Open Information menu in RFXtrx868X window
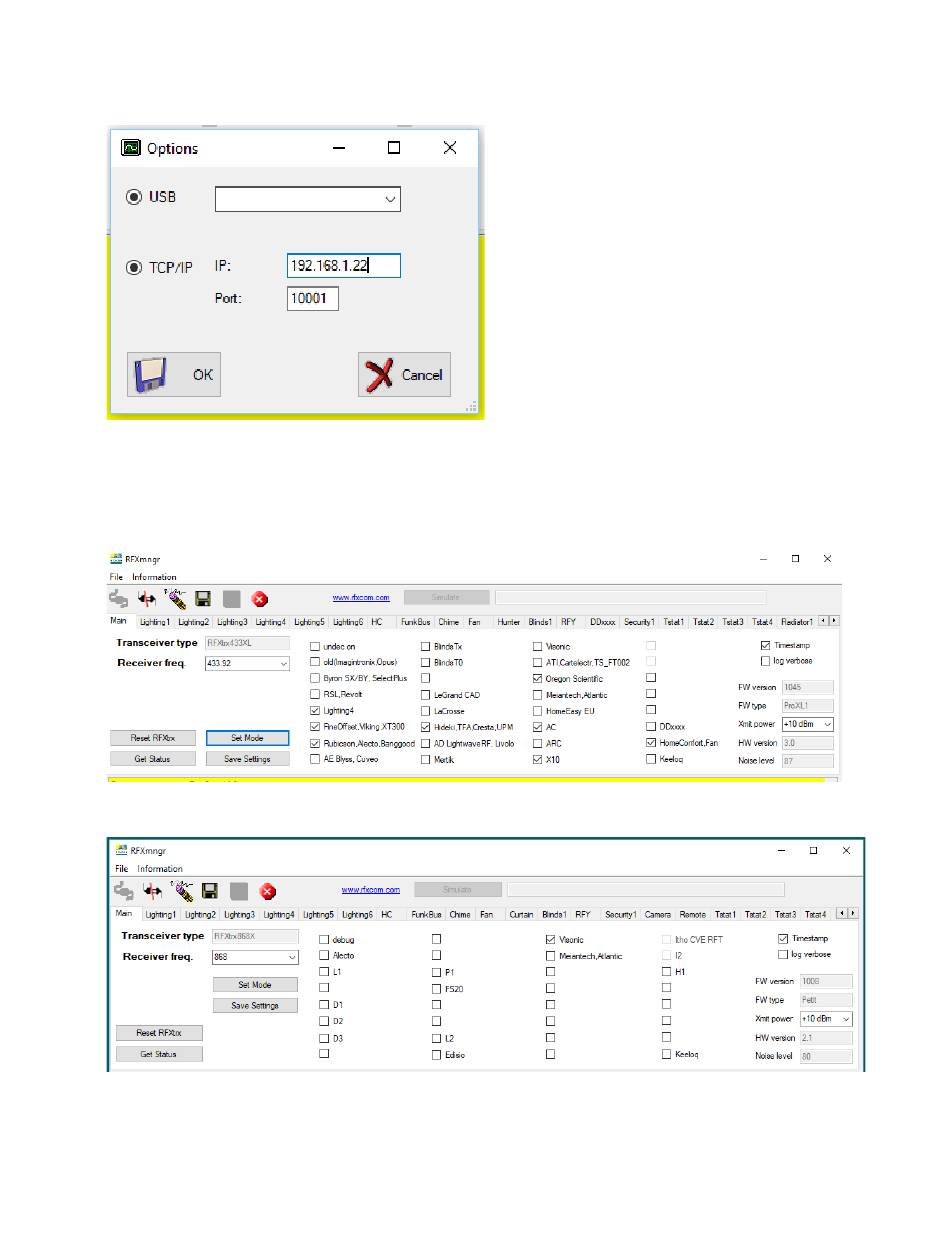Screen dimensions: 950x1260 (x=160, y=868)
